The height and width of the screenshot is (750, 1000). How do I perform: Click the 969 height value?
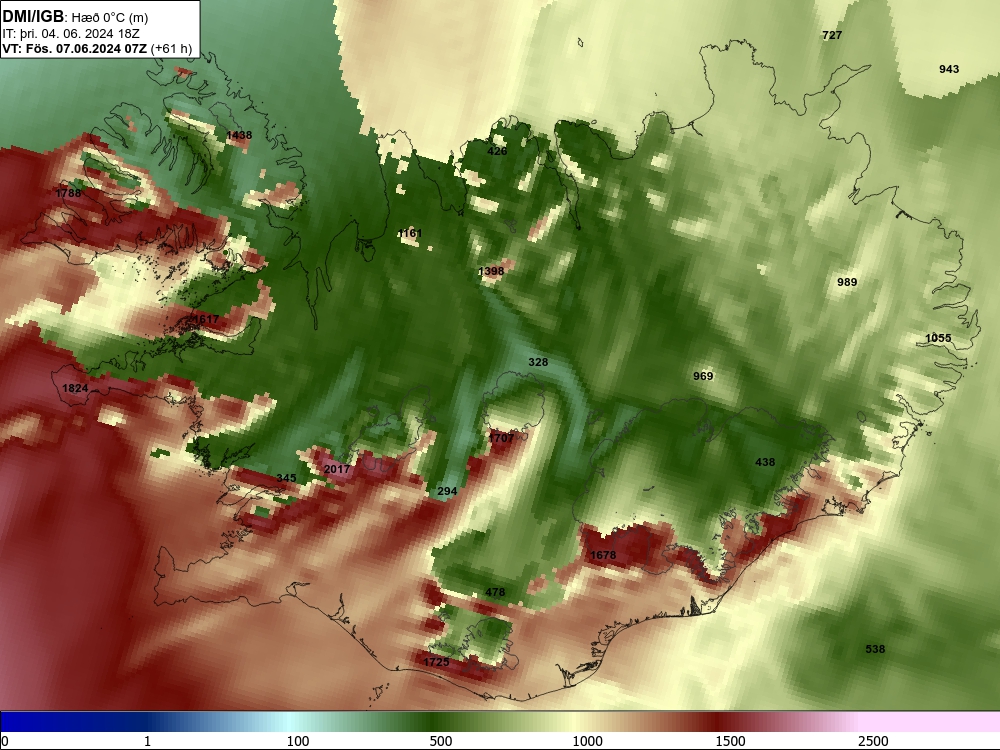pyautogui.click(x=703, y=376)
